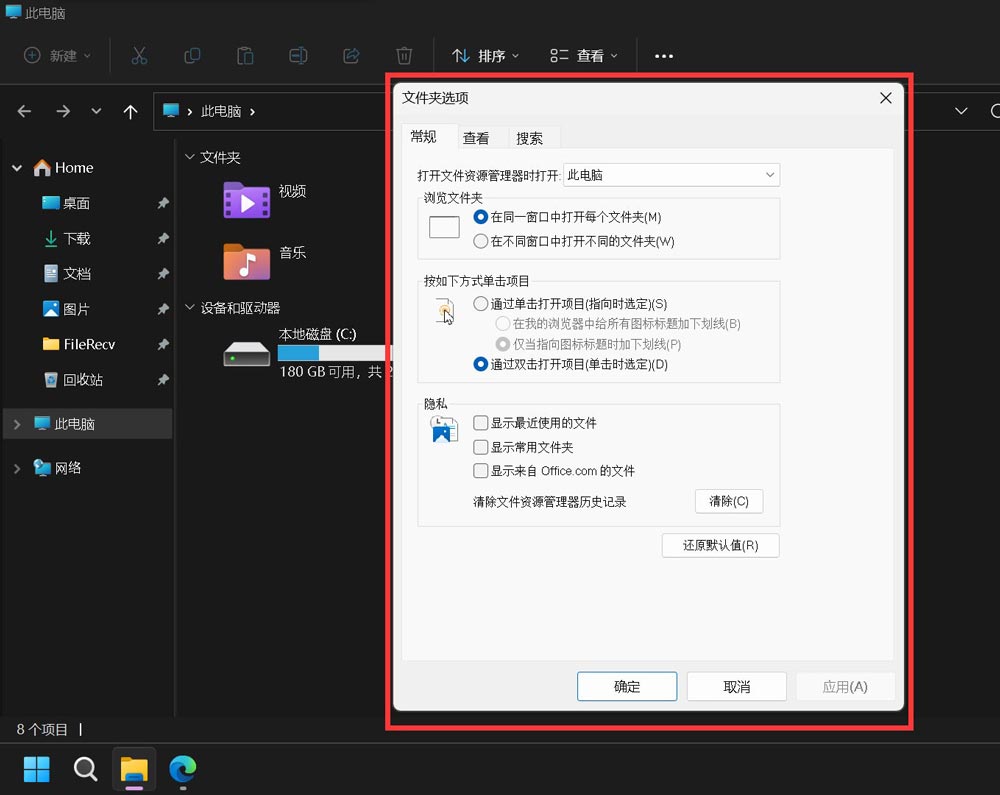Enable 显示最近使用的文件 checkbox
The width and height of the screenshot is (1000, 795).
click(481, 423)
